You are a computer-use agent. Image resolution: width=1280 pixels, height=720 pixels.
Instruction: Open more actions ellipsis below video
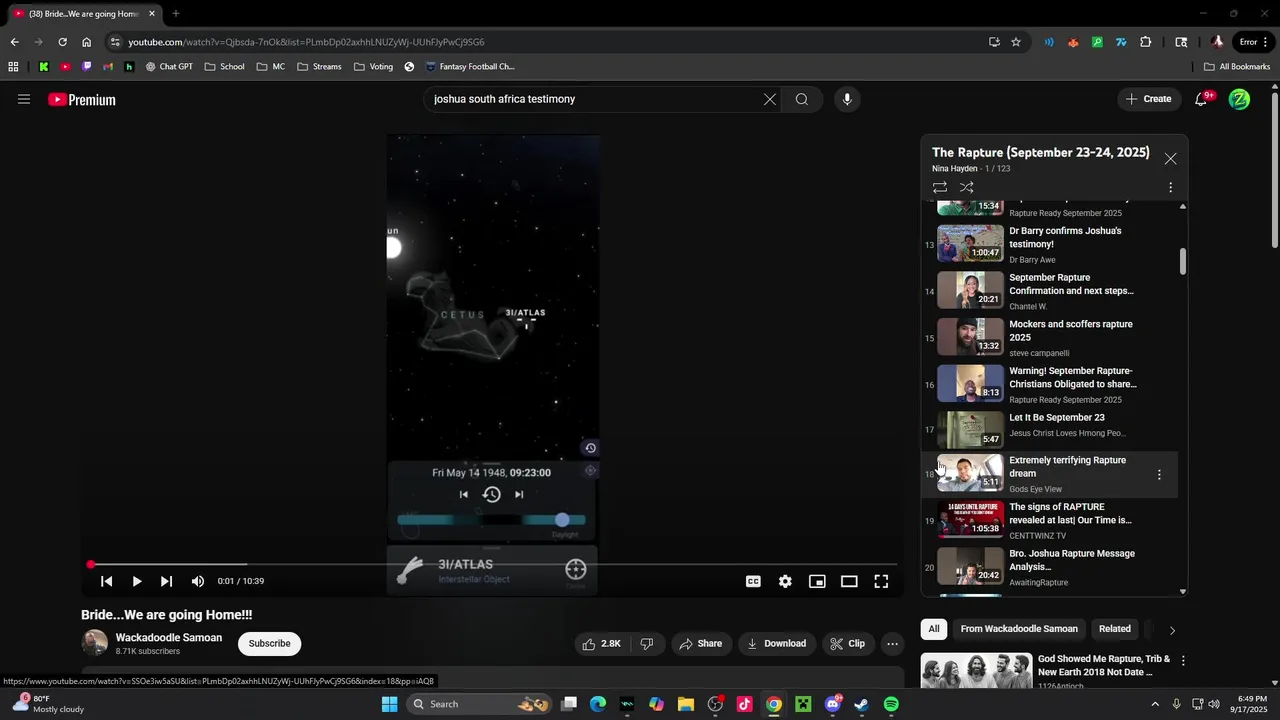pos(893,643)
